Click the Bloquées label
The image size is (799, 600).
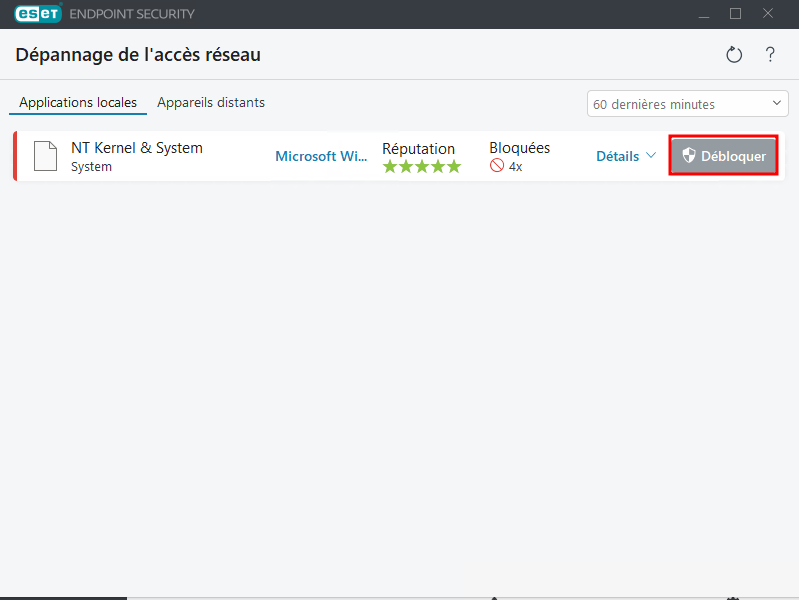(x=520, y=148)
